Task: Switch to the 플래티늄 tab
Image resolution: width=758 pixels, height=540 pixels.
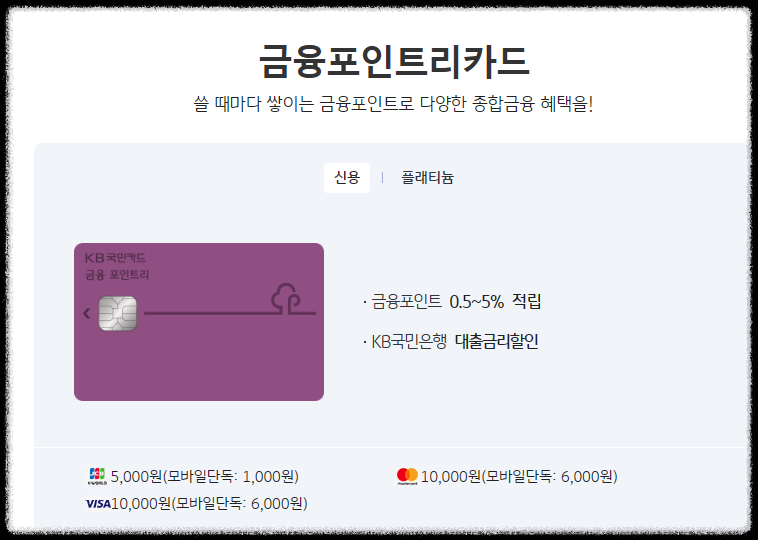Action: tap(427, 178)
